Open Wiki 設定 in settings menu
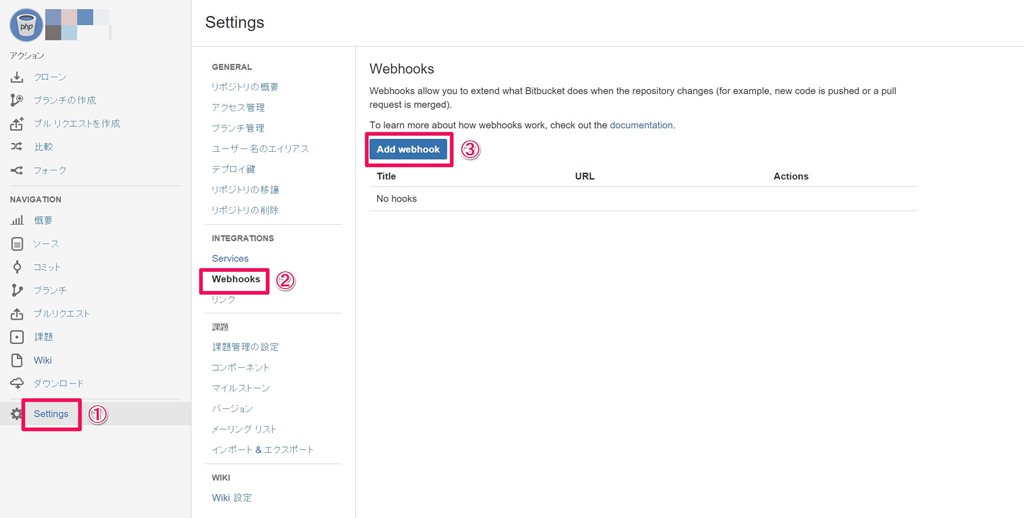1024x518 pixels. click(x=232, y=497)
